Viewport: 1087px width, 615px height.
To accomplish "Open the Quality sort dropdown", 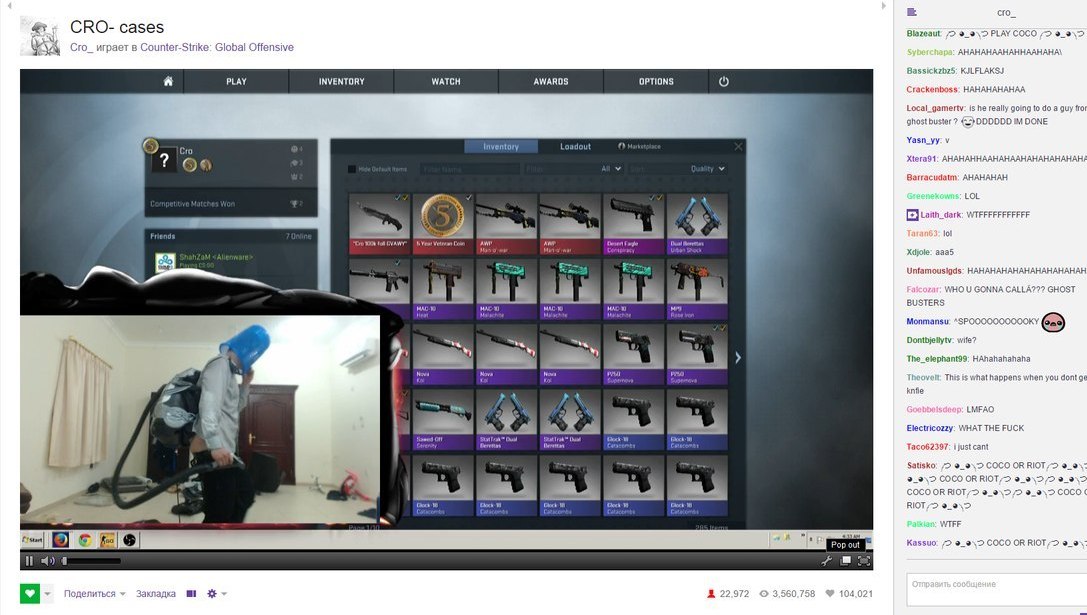I will [707, 168].
